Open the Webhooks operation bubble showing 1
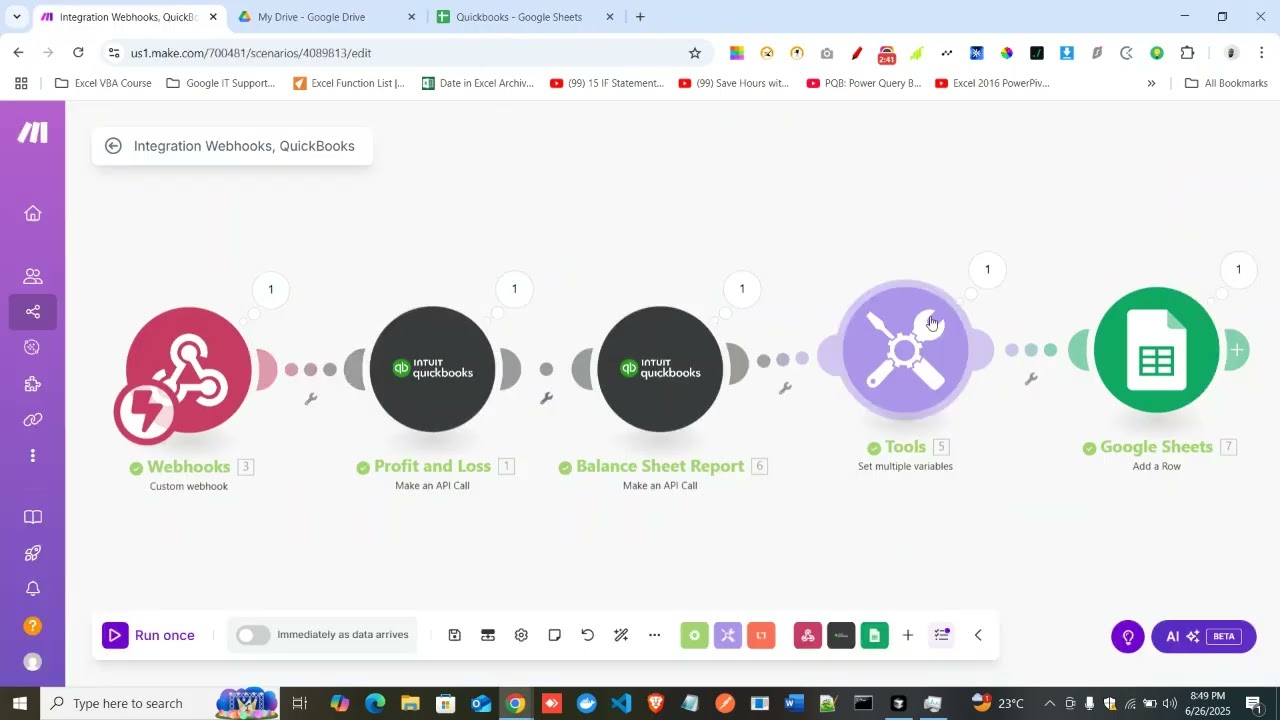 tap(270, 290)
